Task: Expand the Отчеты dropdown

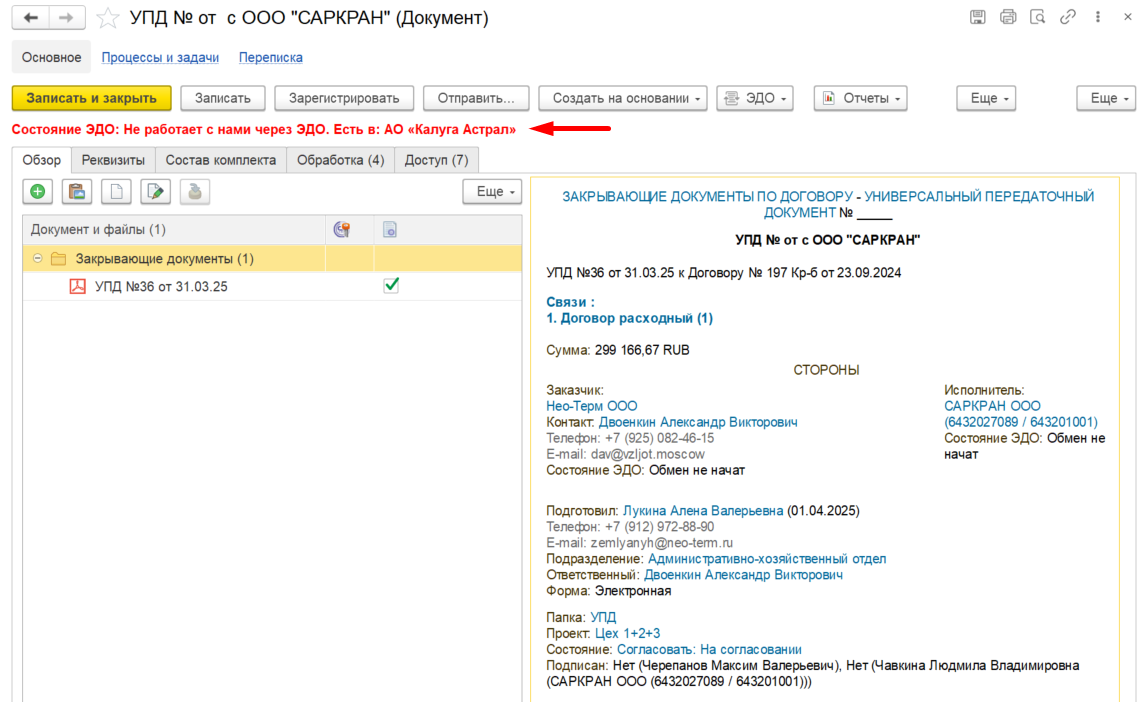Action: [x=861, y=98]
